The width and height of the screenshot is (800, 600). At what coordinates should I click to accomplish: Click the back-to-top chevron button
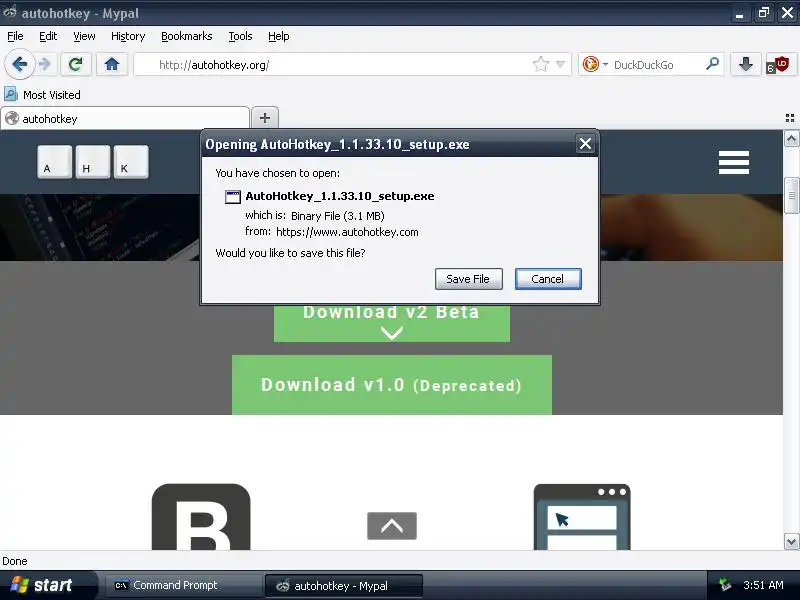click(392, 526)
